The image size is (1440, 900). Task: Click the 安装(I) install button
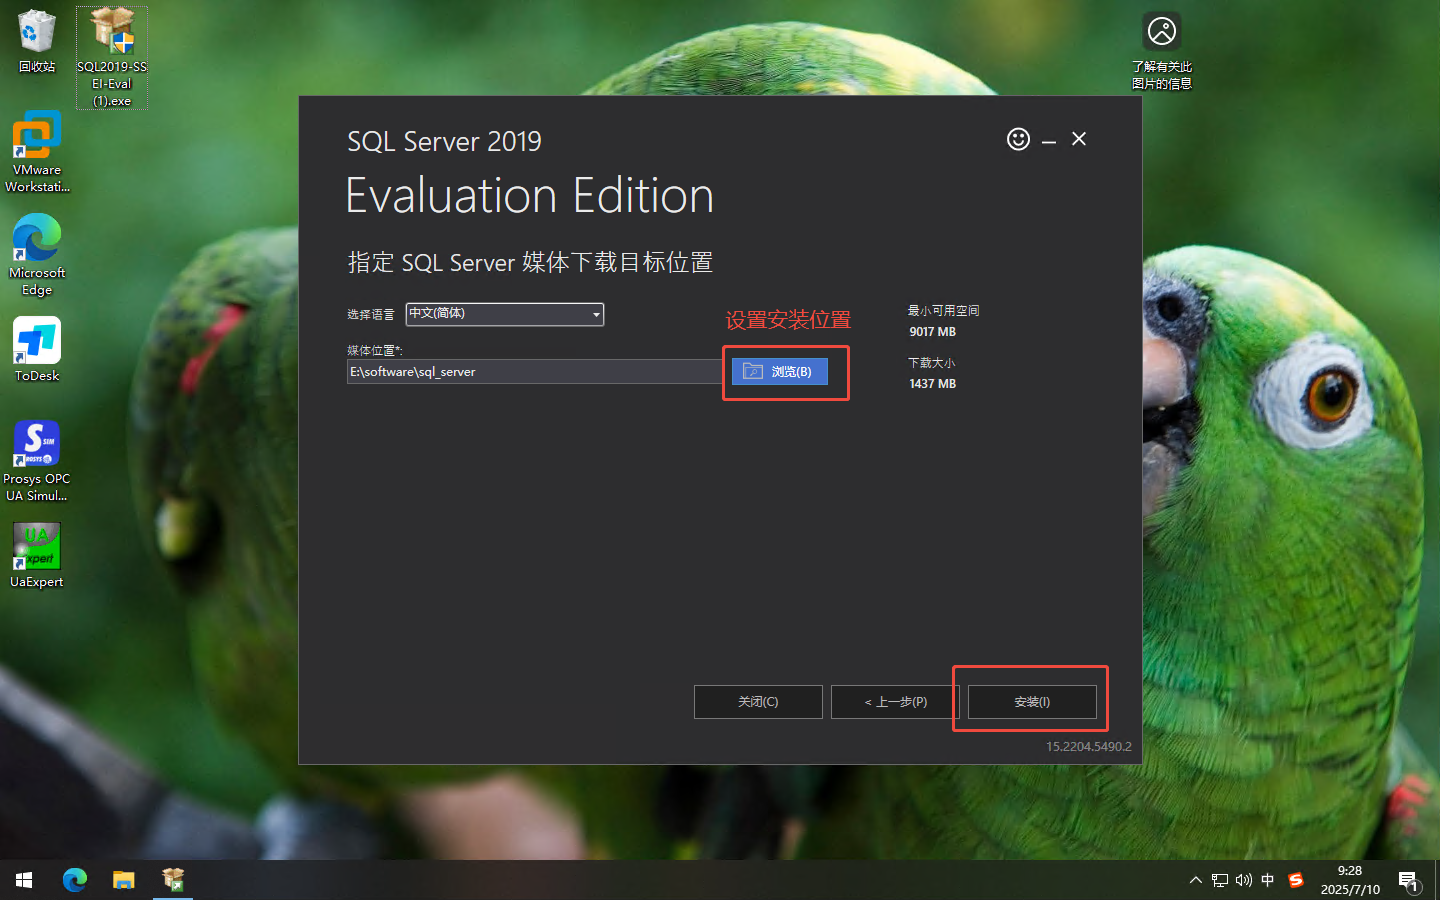[x=1031, y=701]
